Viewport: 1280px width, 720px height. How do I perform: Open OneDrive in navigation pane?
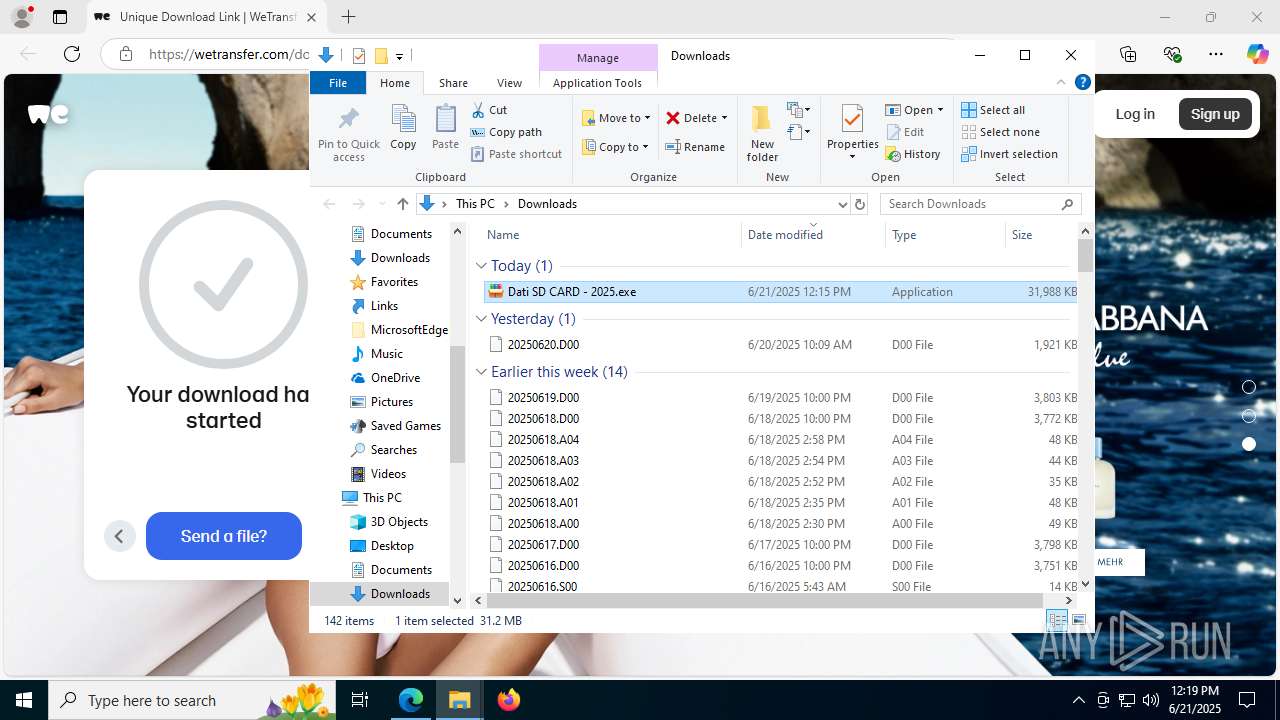click(x=395, y=378)
